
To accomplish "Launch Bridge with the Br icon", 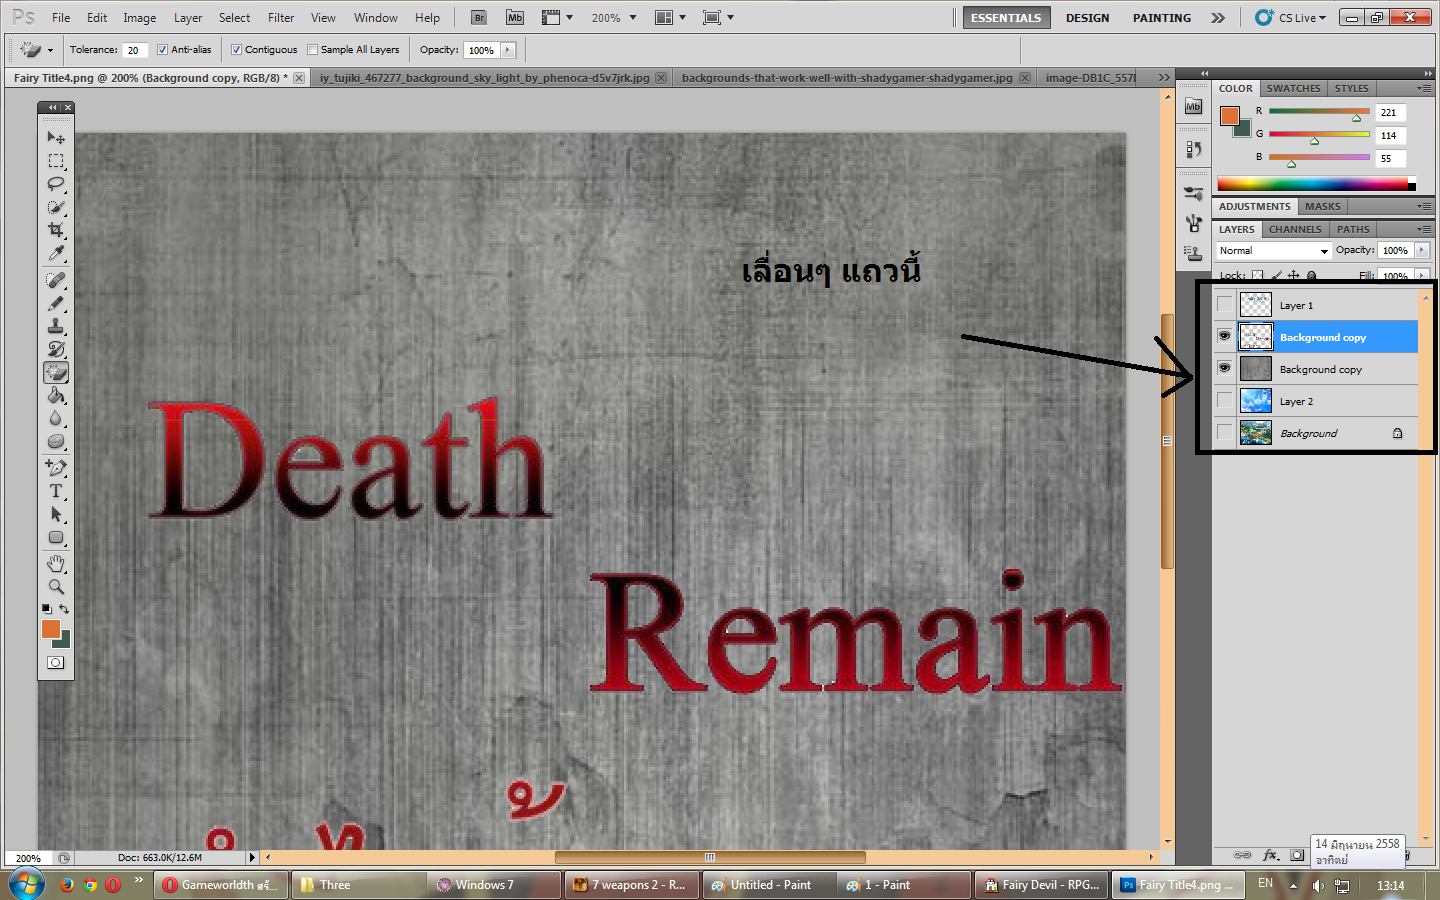I will pos(479,17).
